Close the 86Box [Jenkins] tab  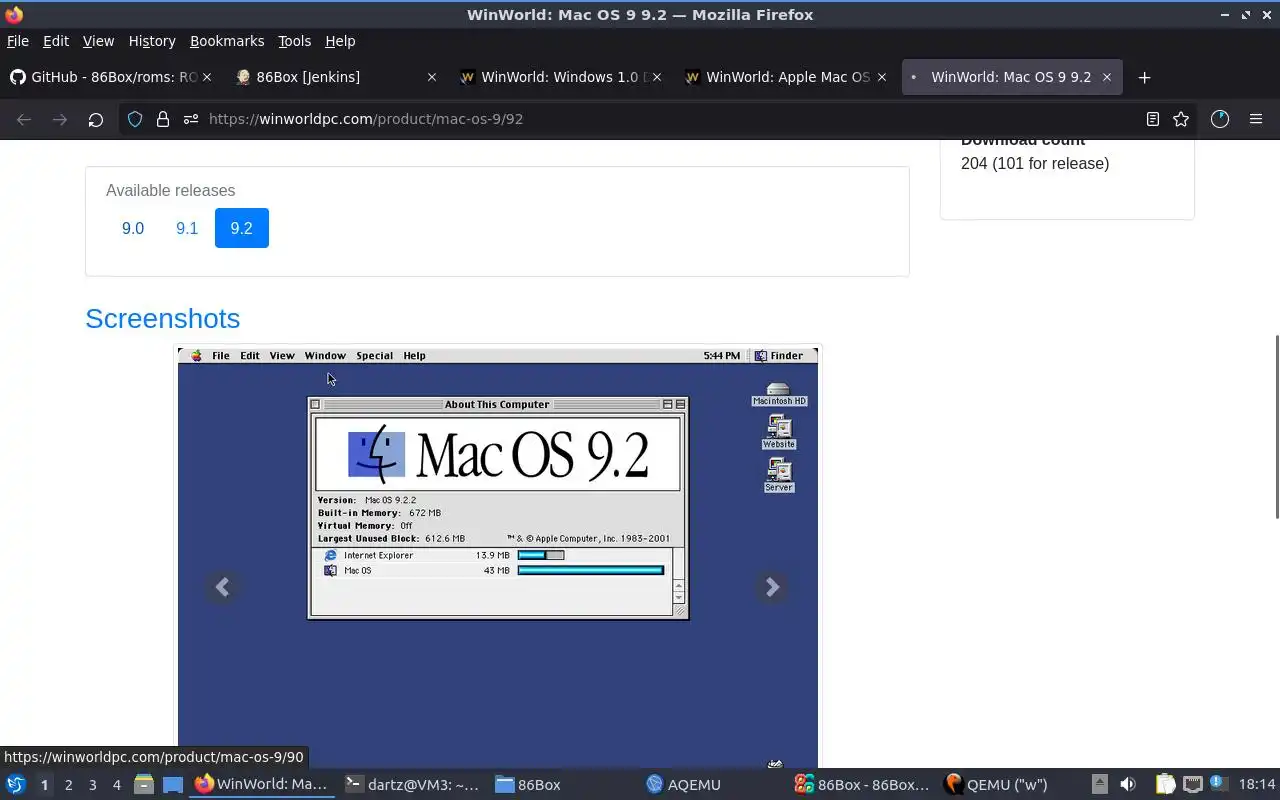pos(432,77)
